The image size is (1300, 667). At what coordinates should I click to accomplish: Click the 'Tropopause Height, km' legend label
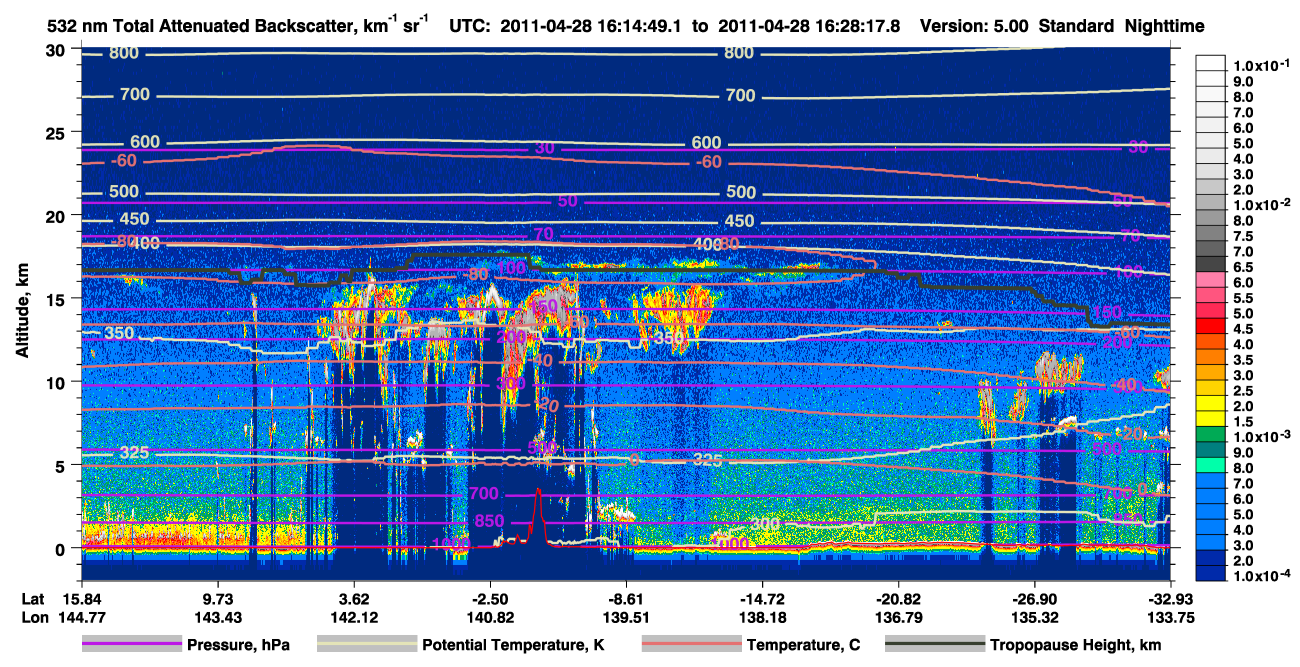[1076, 646]
